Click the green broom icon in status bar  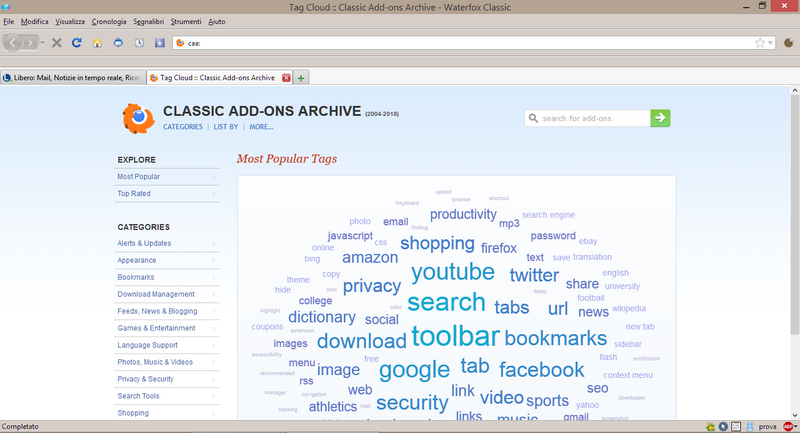(710, 426)
